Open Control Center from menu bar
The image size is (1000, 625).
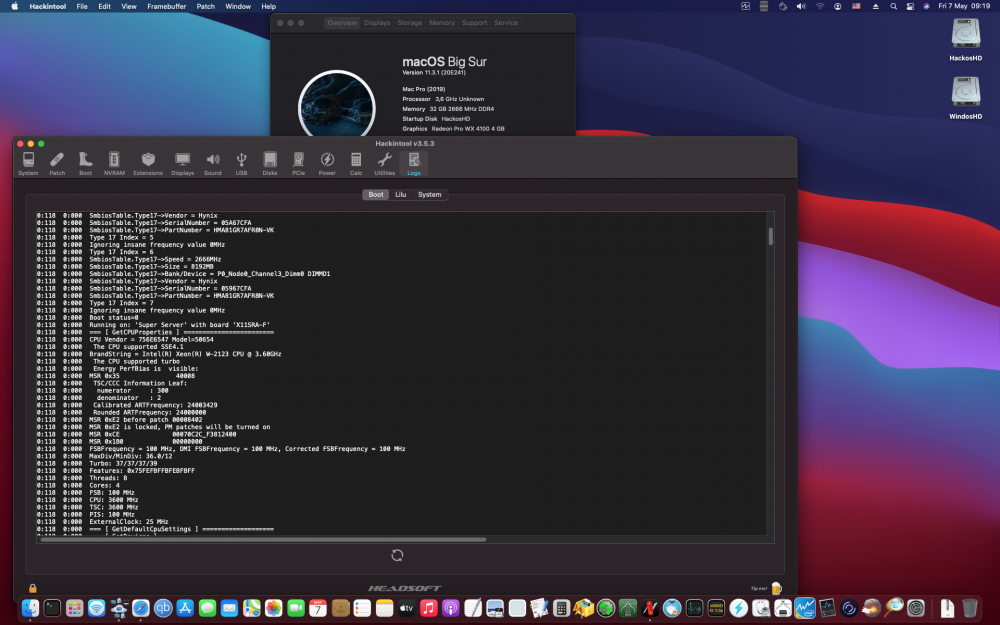click(x=910, y=6)
